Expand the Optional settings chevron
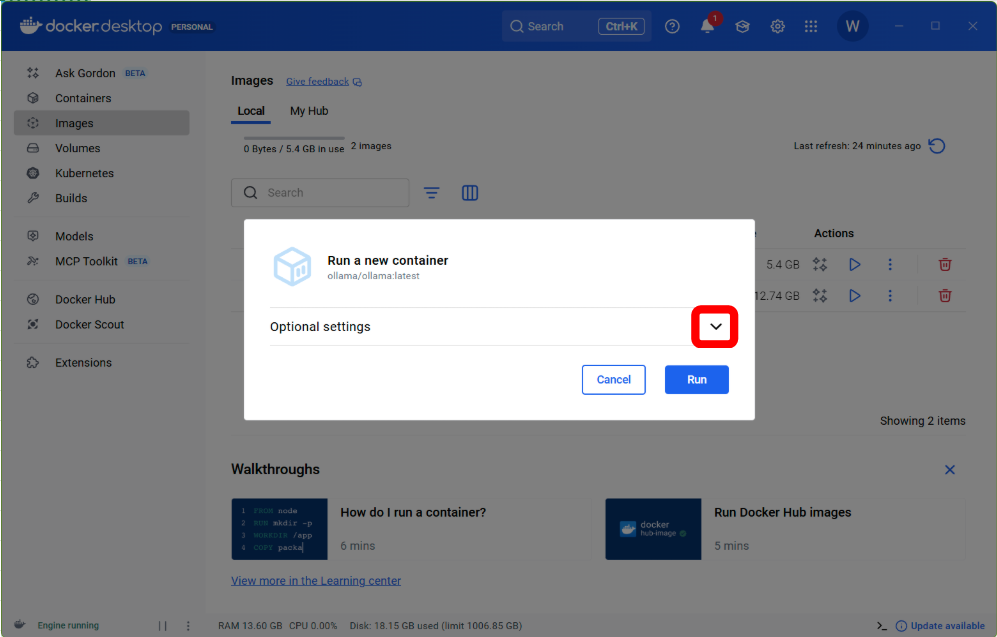 715,327
